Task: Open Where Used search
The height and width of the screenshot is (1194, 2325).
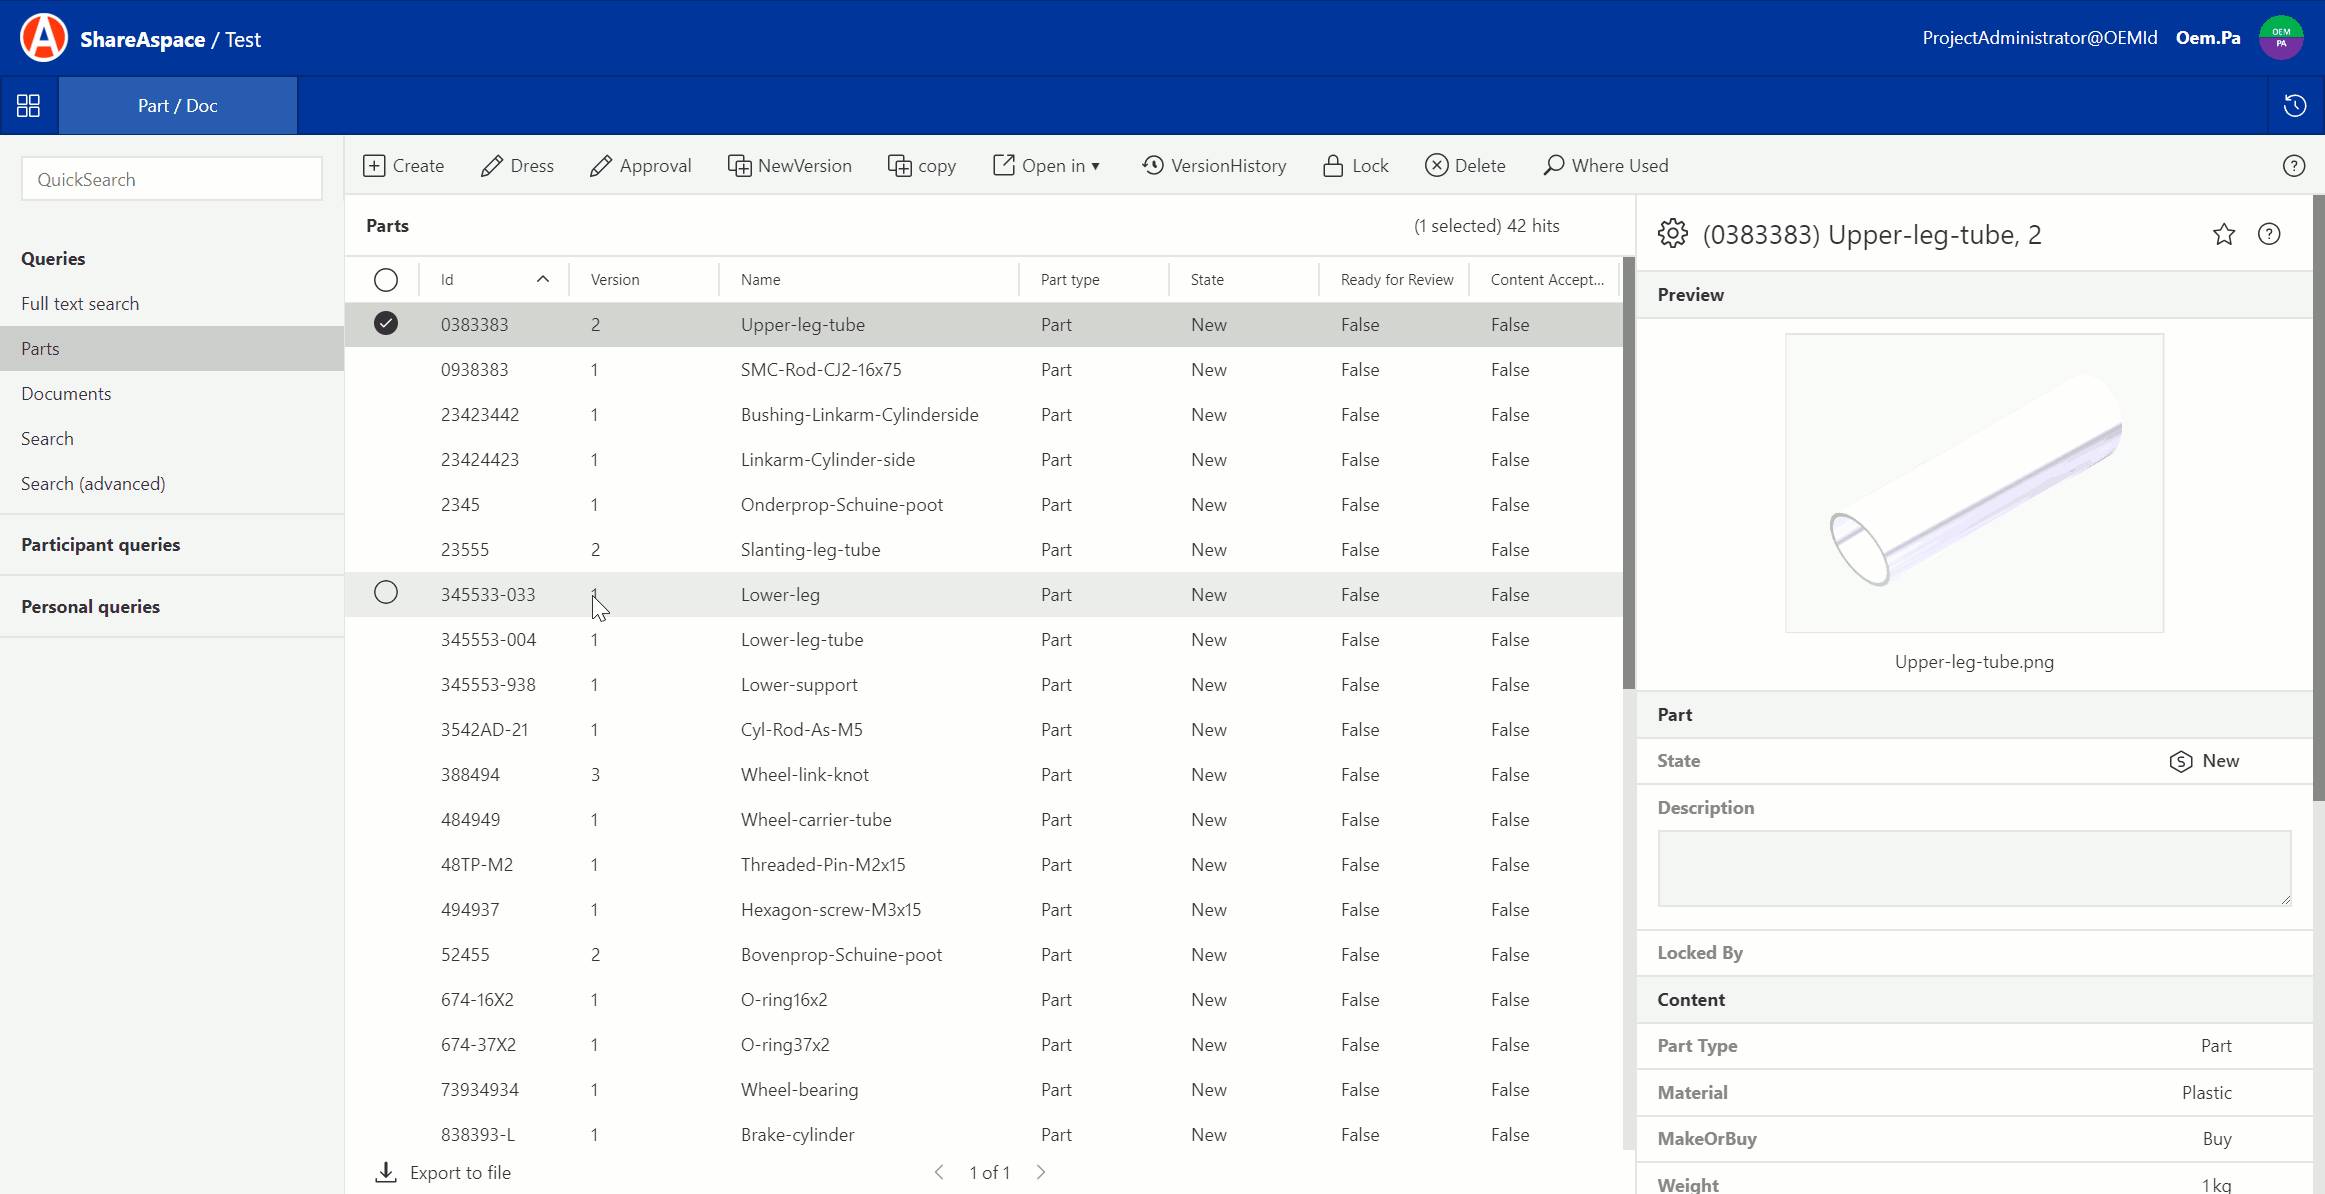Action: (x=1606, y=166)
